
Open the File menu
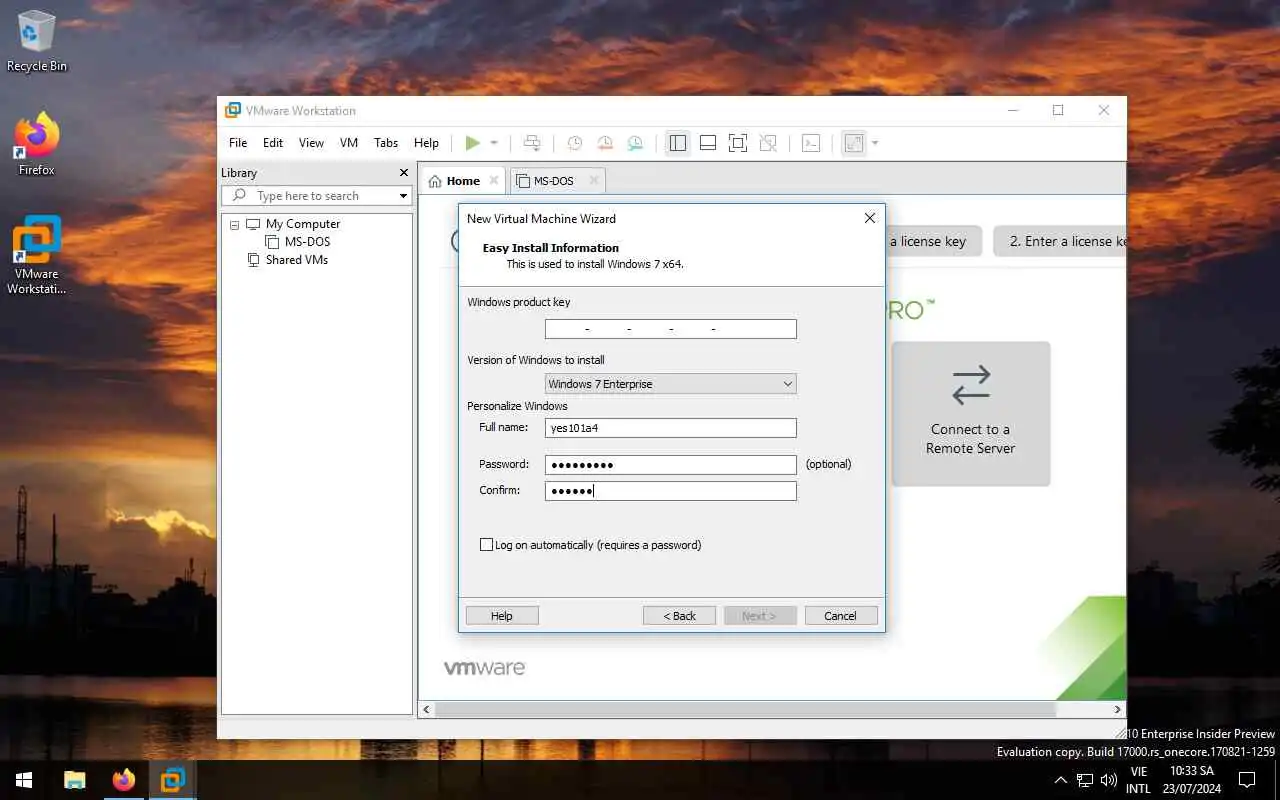(238, 143)
